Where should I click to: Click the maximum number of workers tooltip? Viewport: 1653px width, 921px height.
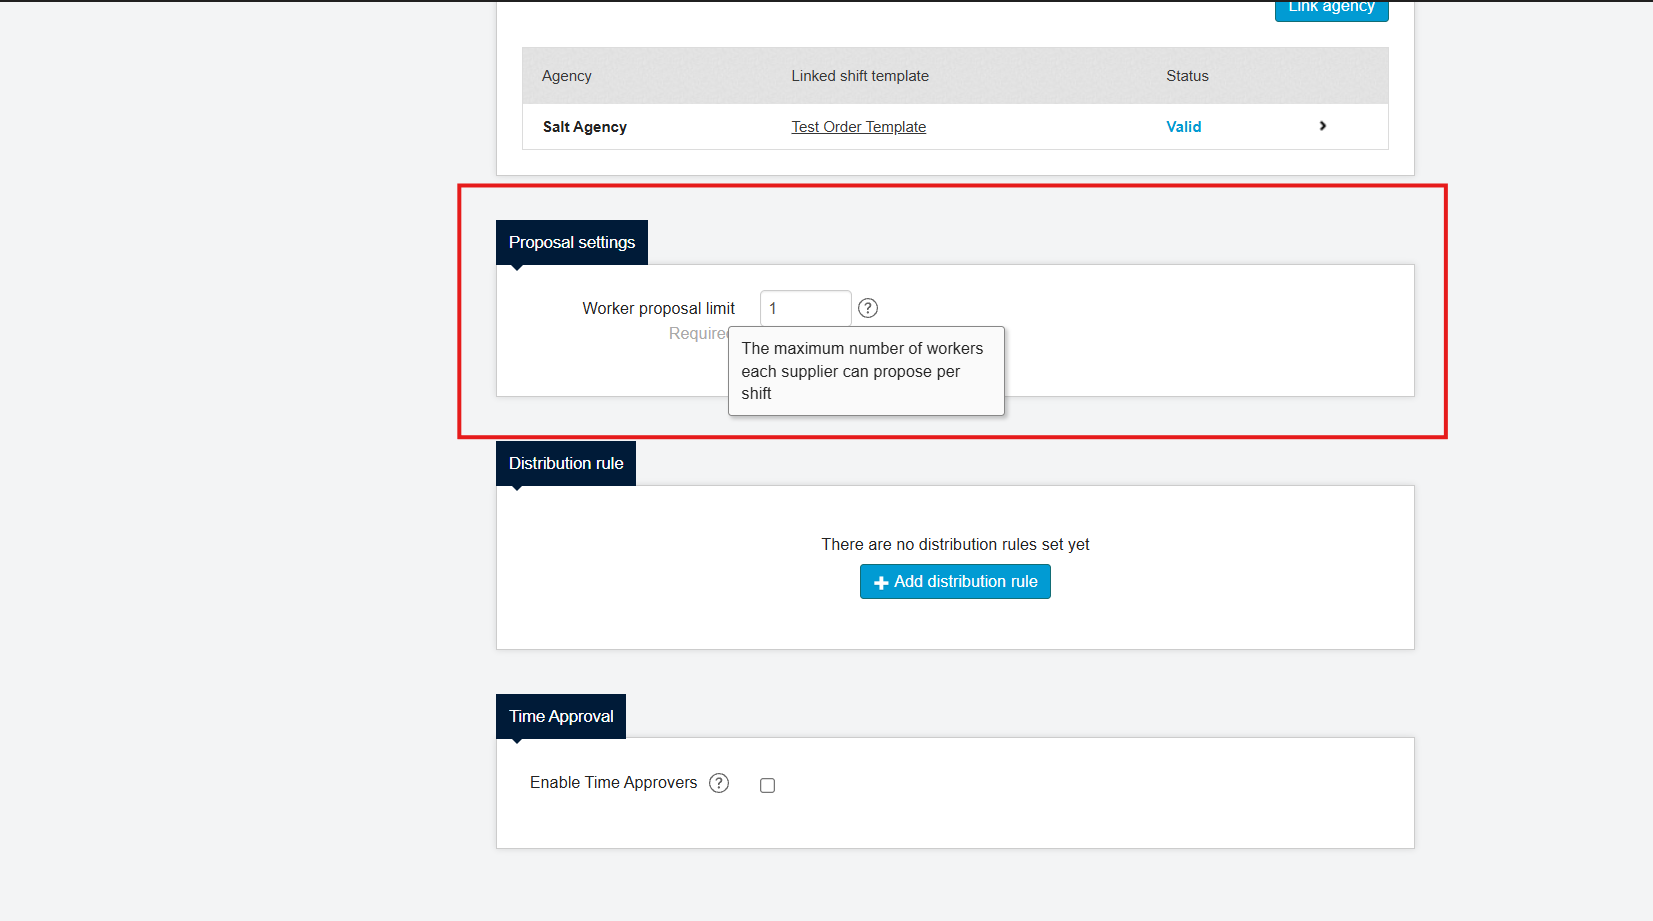[866, 371]
